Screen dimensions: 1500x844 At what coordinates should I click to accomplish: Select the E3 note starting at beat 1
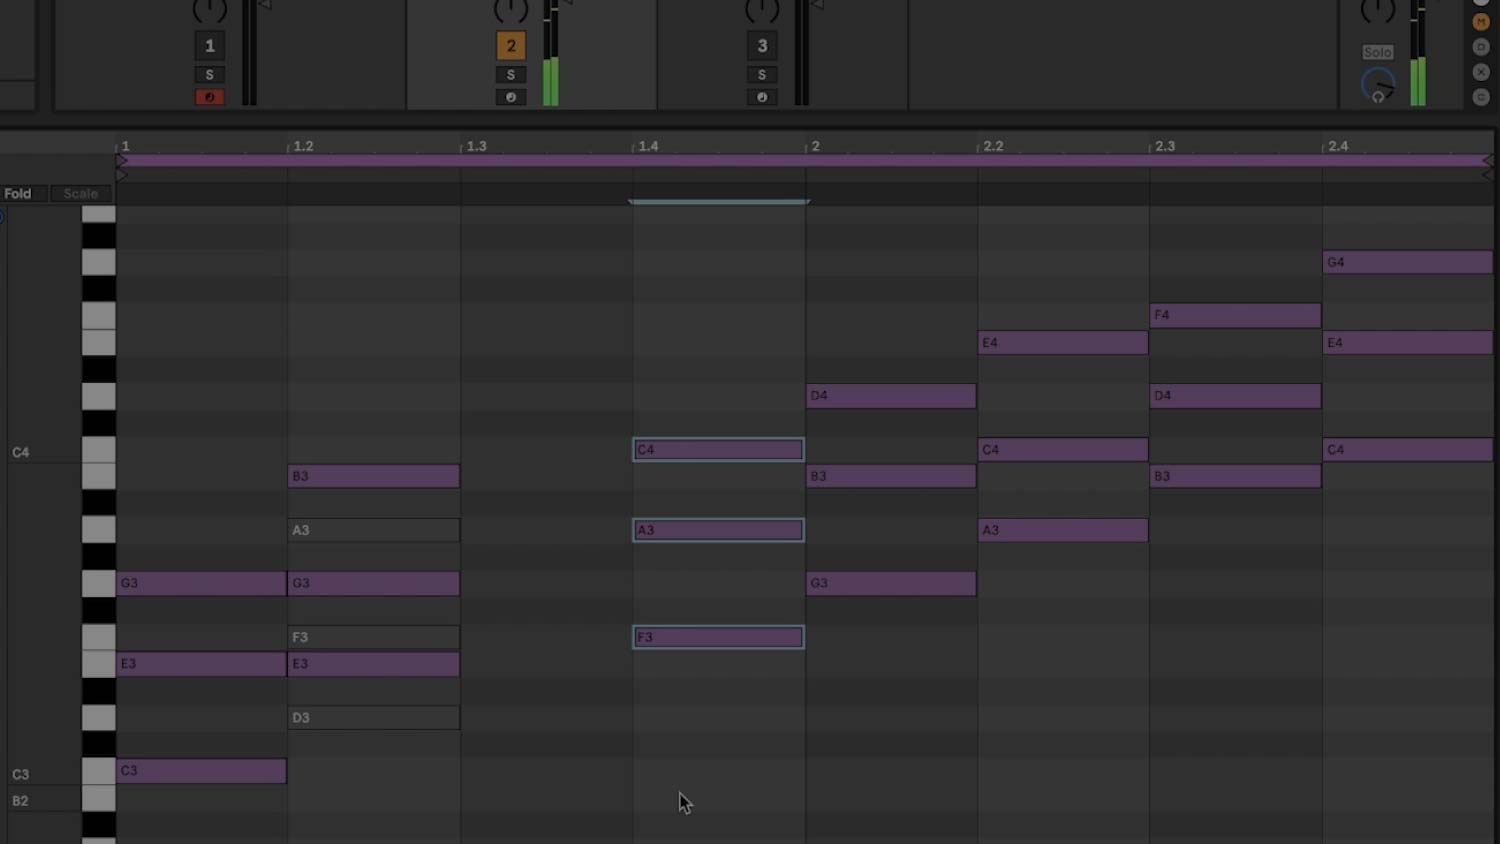pyautogui.click(x=201, y=664)
